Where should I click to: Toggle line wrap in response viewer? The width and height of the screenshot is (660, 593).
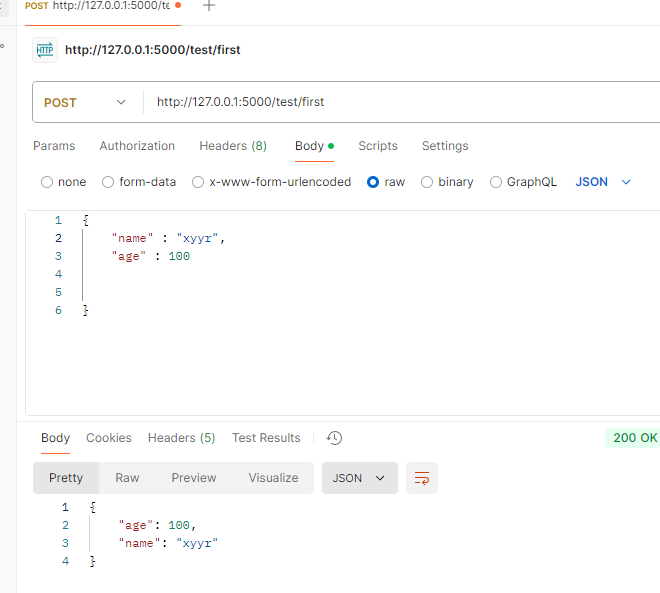click(x=422, y=478)
